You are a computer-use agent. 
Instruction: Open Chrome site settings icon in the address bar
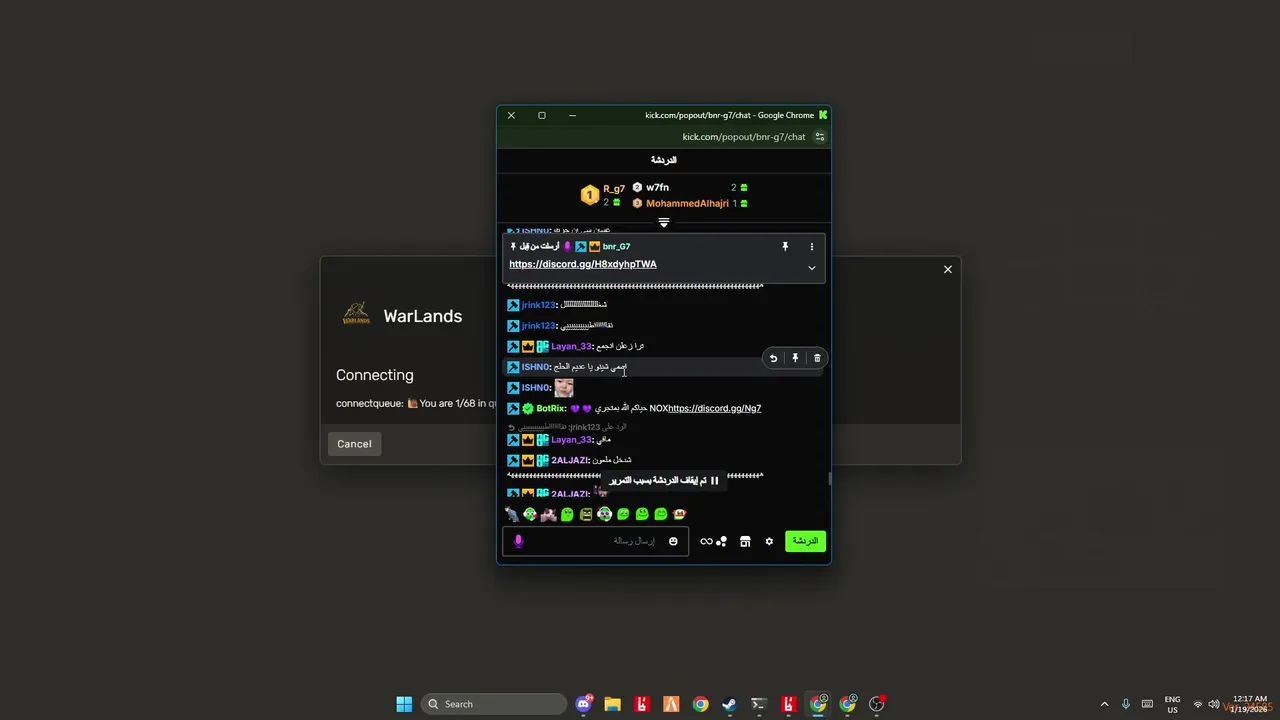pyautogui.click(x=820, y=137)
